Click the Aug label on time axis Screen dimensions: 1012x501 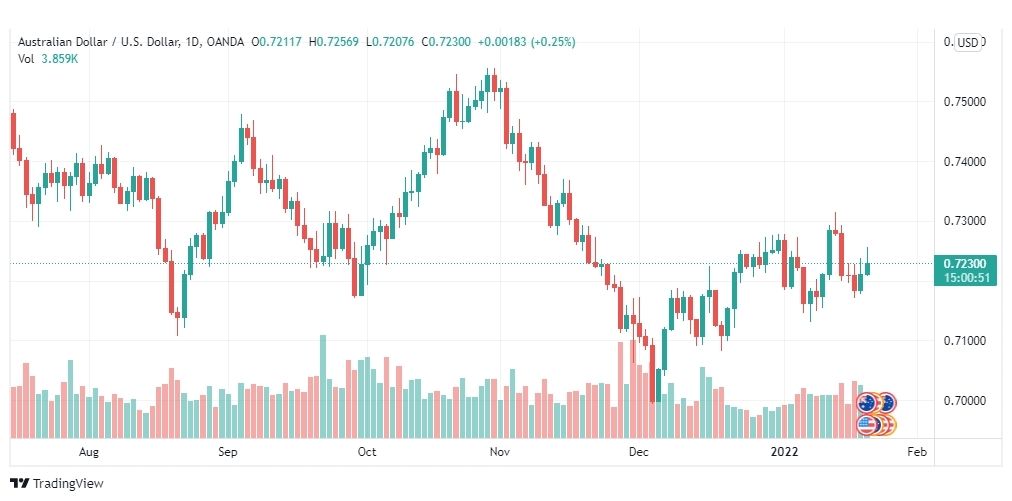click(88, 452)
